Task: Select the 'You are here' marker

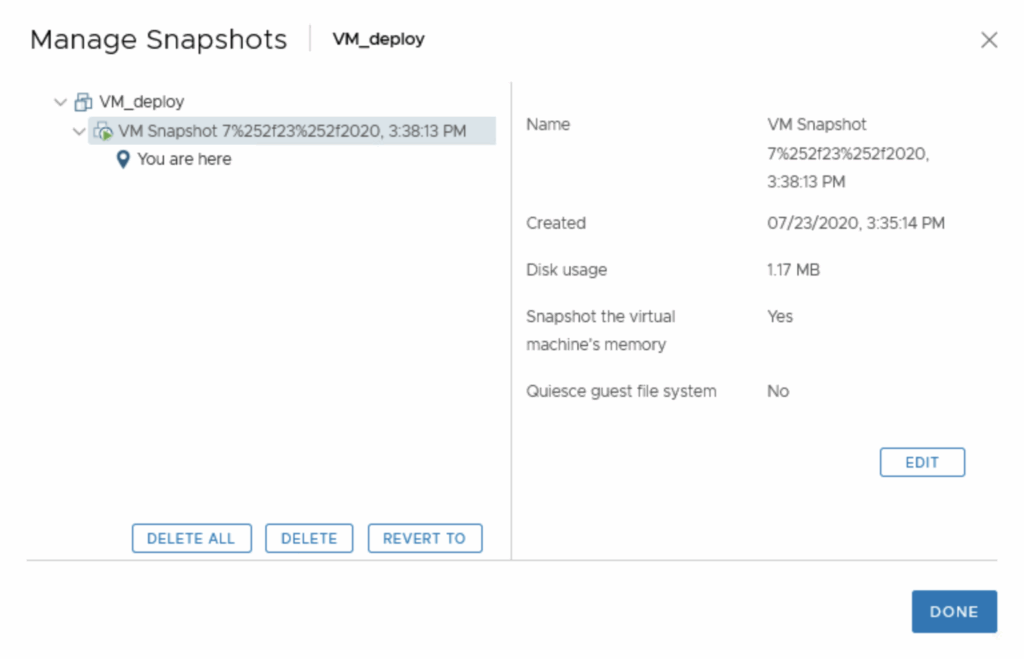Action: [x=185, y=158]
